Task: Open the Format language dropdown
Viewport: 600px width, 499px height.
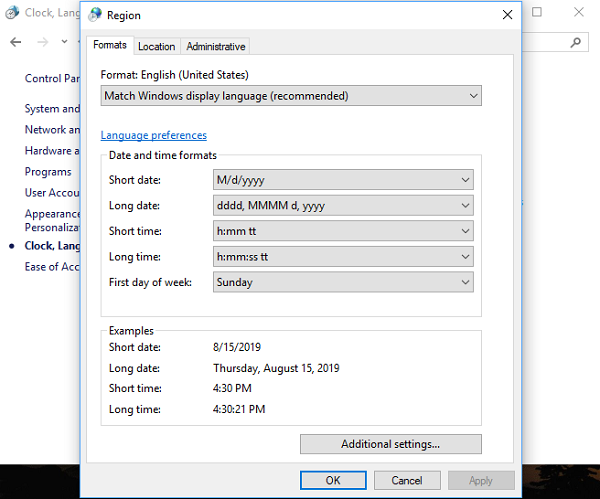Action: point(291,96)
